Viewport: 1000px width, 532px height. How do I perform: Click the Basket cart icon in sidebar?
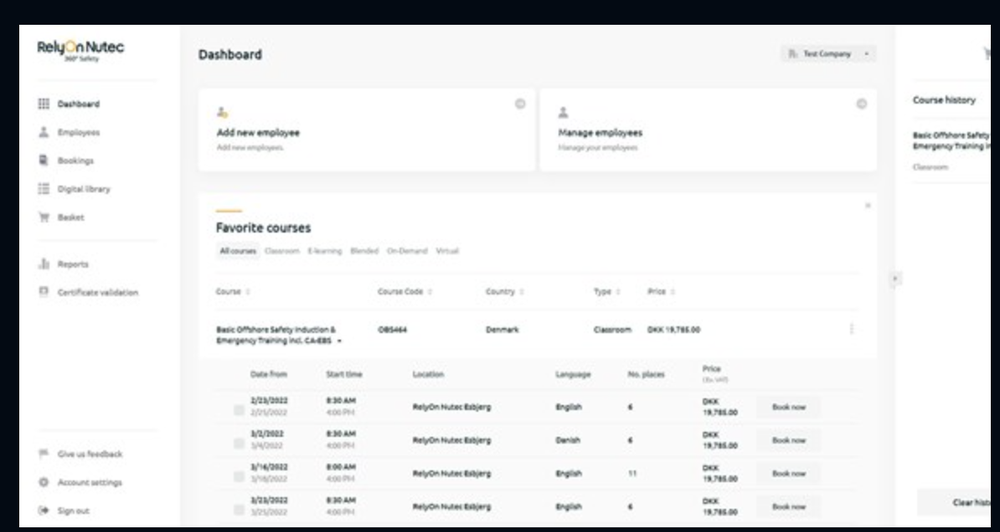(x=43, y=217)
